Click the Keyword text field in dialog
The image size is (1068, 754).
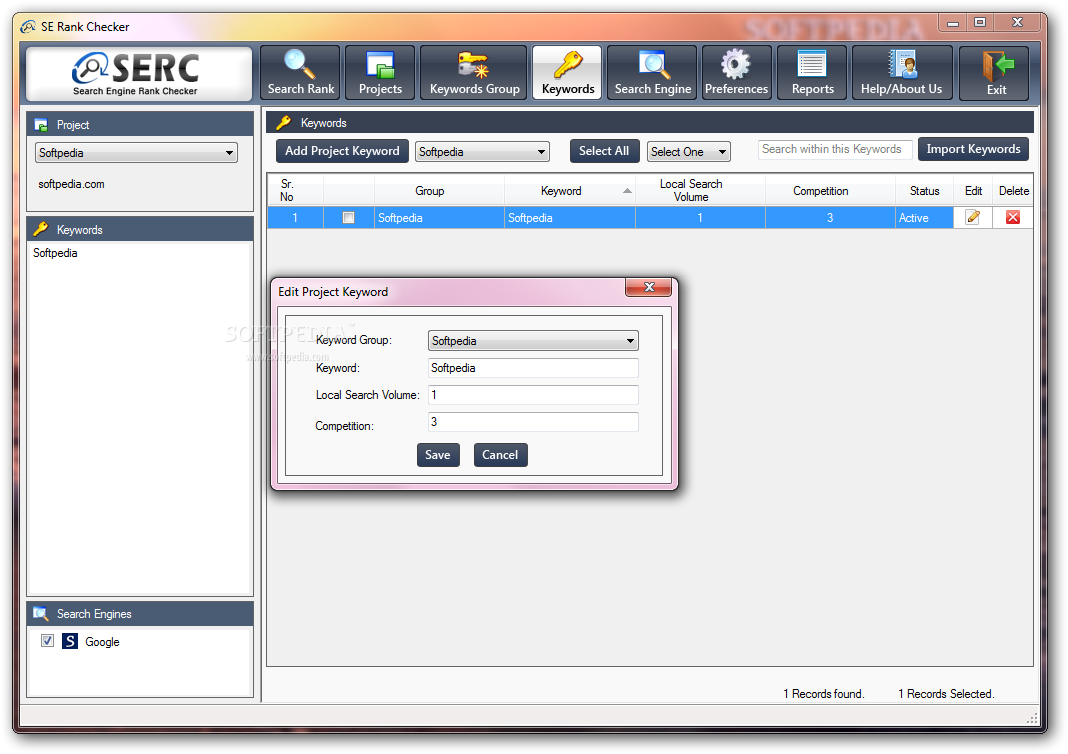click(x=533, y=368)
